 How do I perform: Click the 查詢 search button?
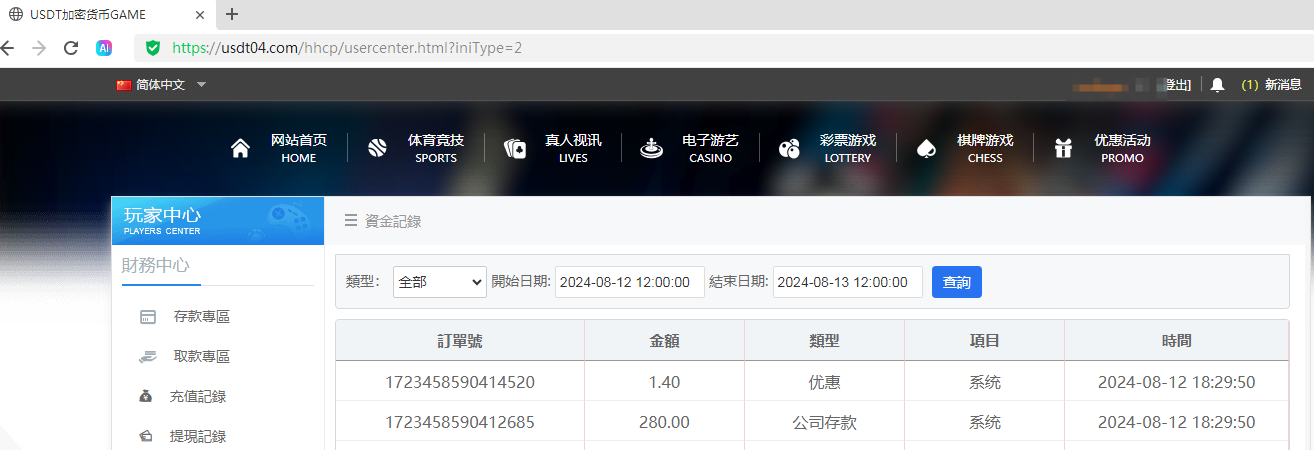click(x=957, y=282)
